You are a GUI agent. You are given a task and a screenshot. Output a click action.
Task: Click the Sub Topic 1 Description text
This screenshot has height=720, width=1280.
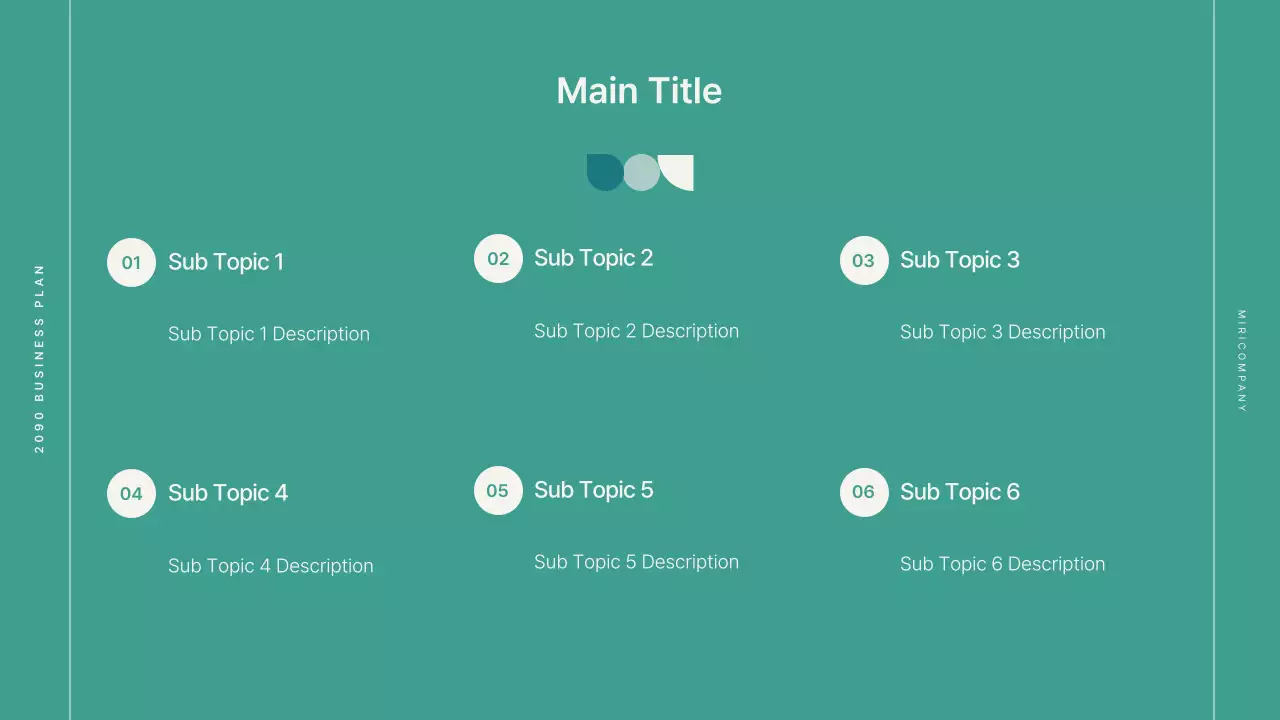tap(269, 334)
